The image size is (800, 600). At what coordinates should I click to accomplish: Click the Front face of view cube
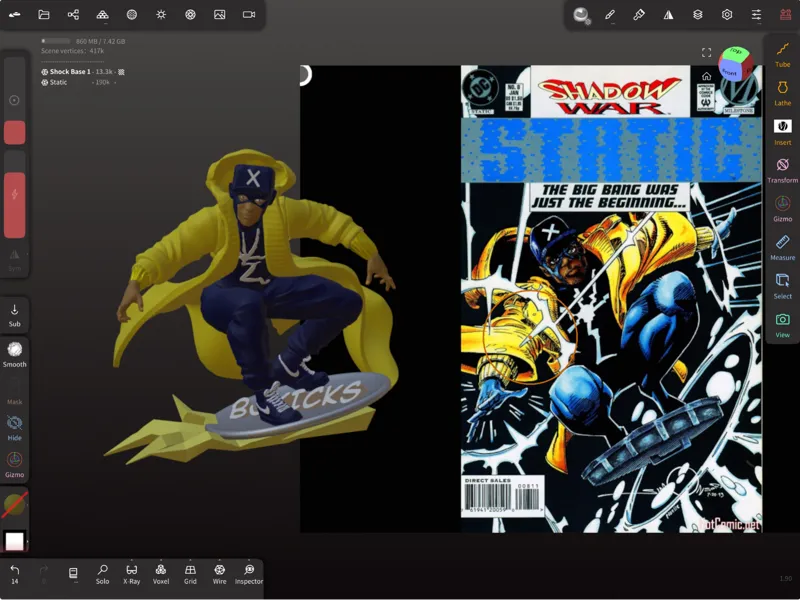click(x=730, y=71)
